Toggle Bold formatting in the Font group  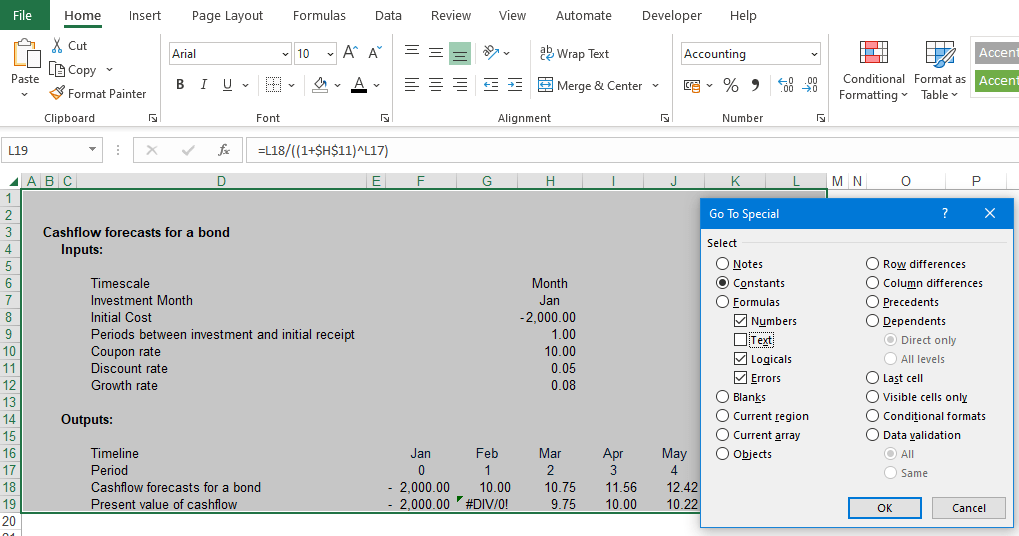click(x=180, y=85)
